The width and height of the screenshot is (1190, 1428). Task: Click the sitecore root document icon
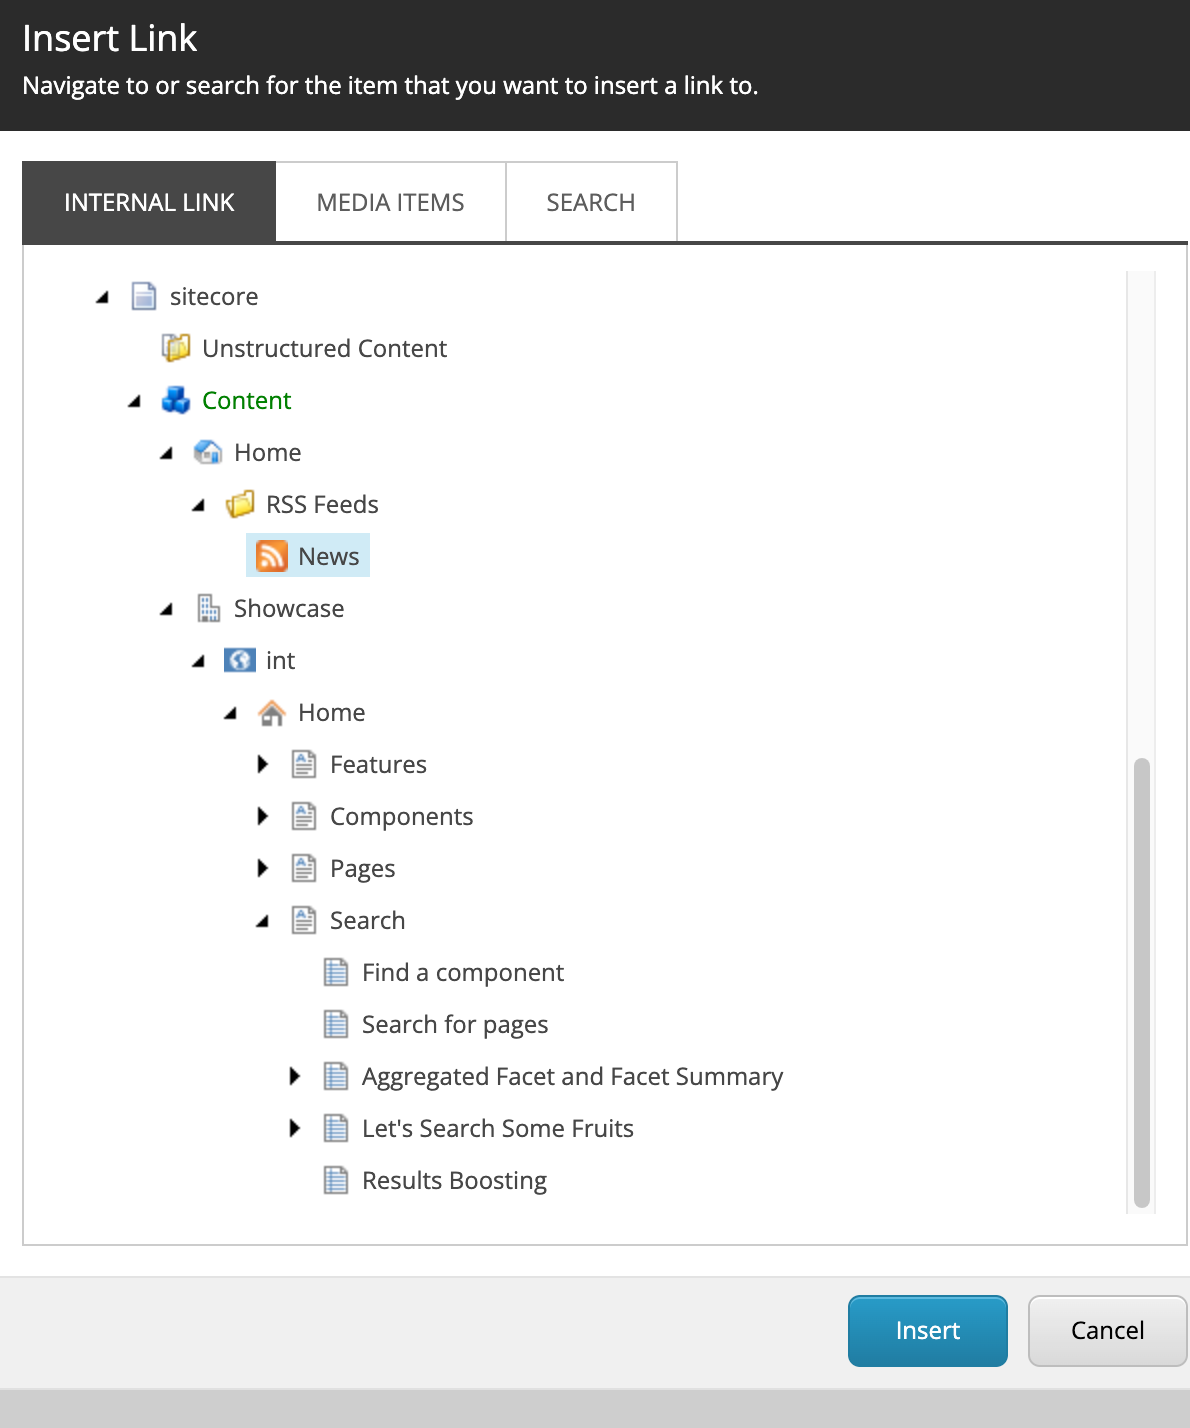click(143, 296)
